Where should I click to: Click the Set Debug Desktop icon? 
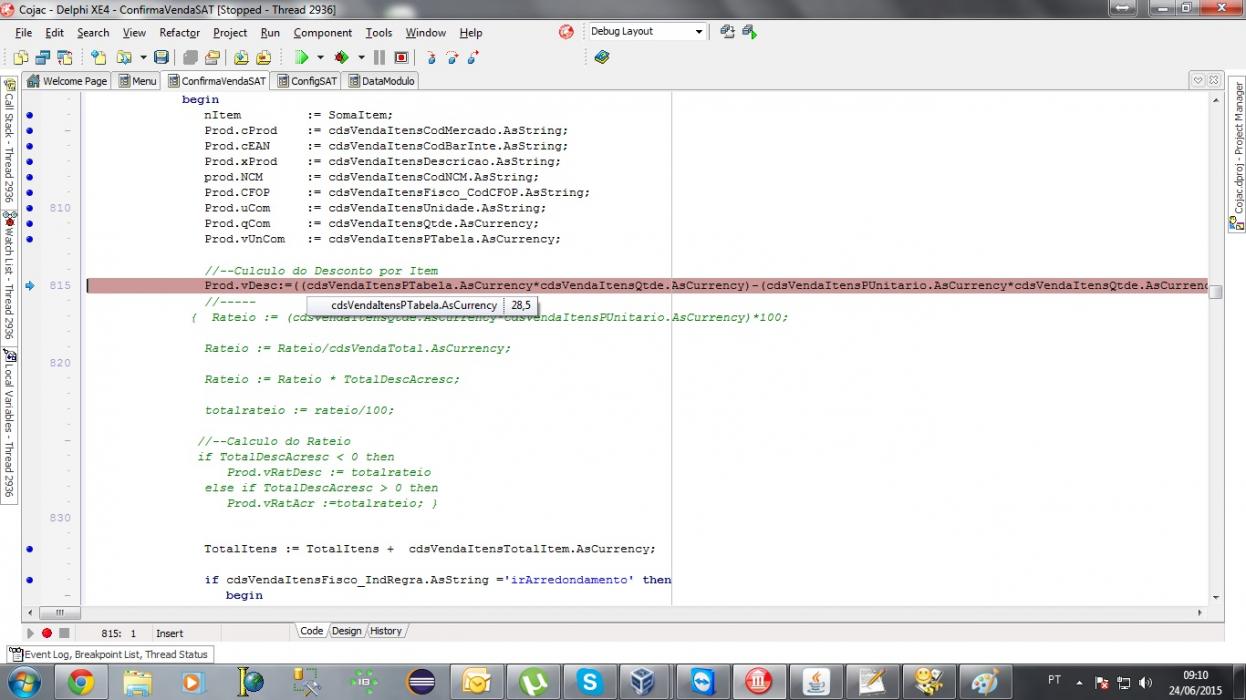749,32
